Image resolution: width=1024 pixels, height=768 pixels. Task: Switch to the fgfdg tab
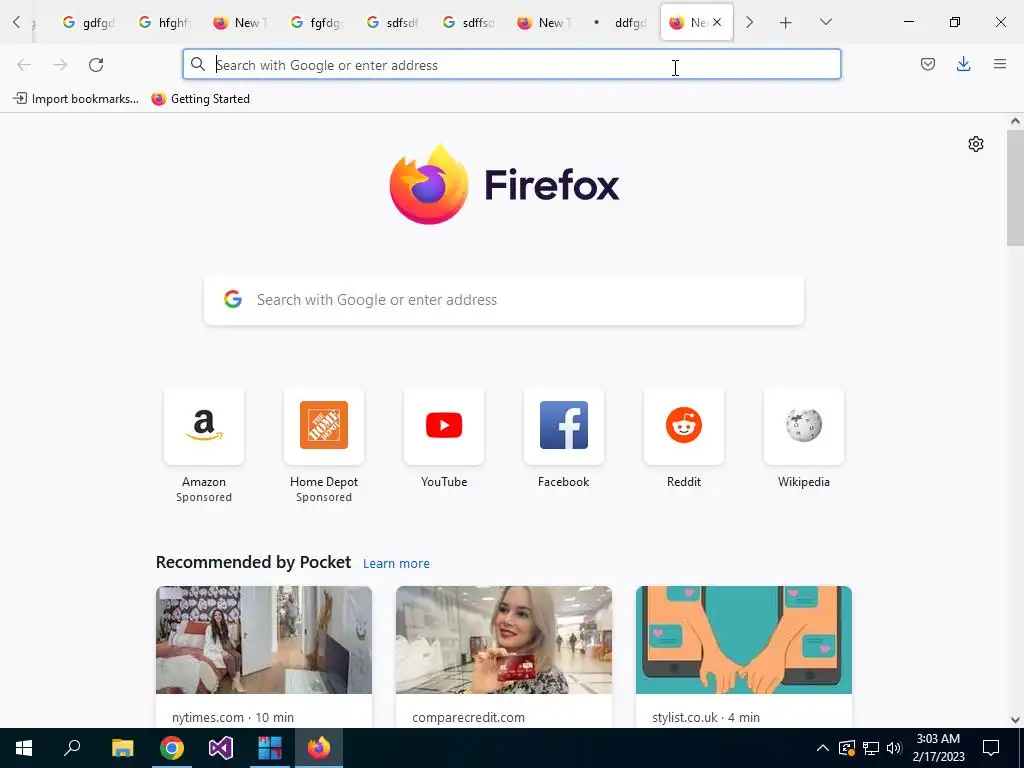[x=317, y=23]
